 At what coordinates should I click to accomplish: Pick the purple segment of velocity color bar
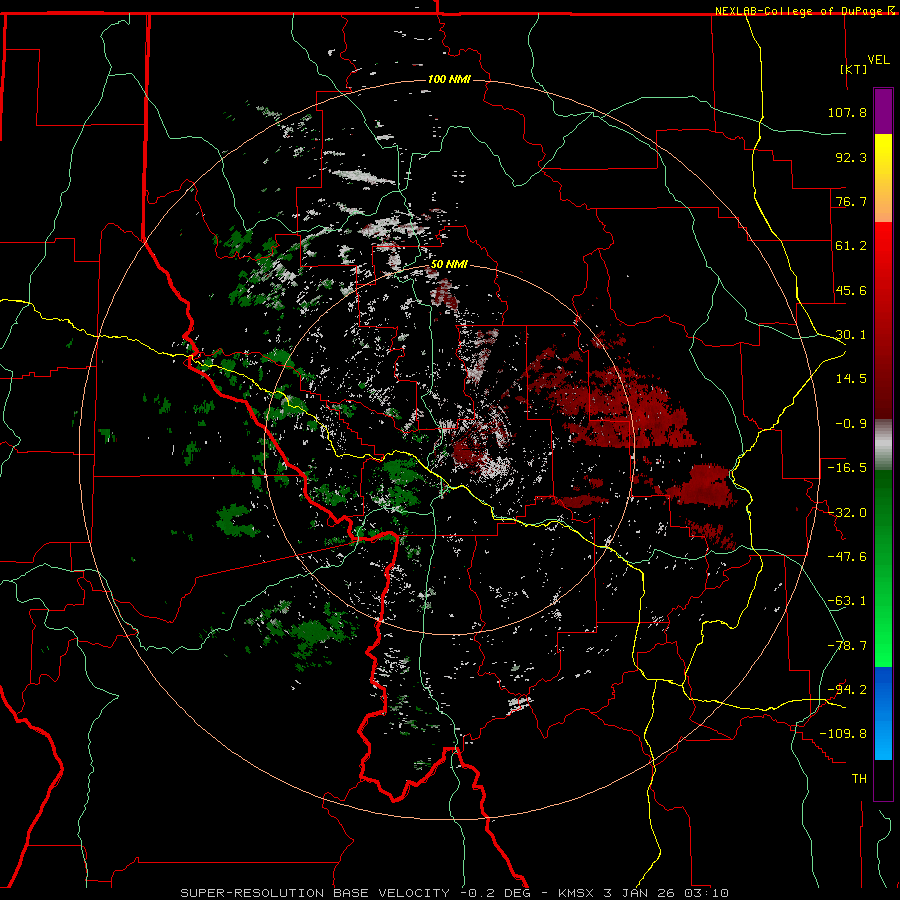883,111
